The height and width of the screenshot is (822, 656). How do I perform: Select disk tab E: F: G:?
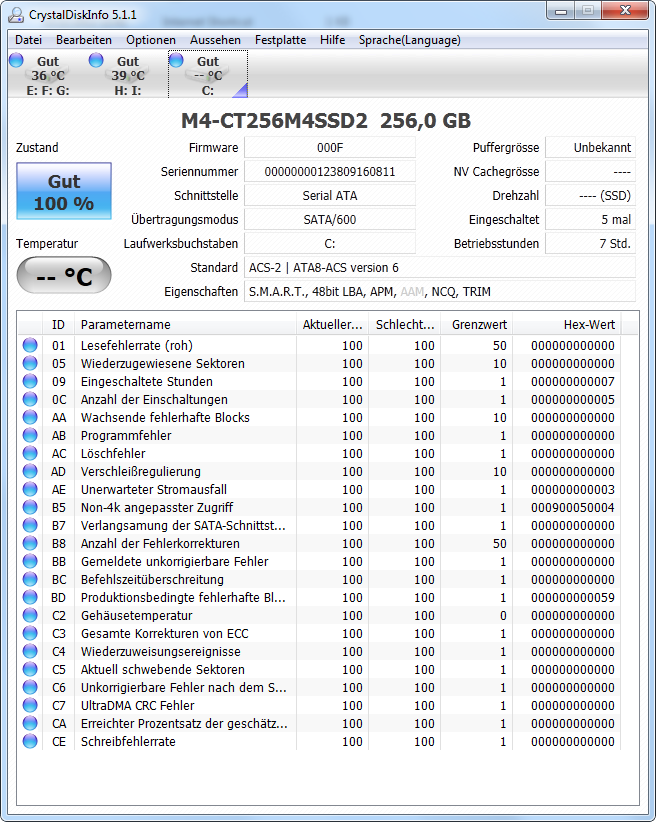tap(48, 75)
